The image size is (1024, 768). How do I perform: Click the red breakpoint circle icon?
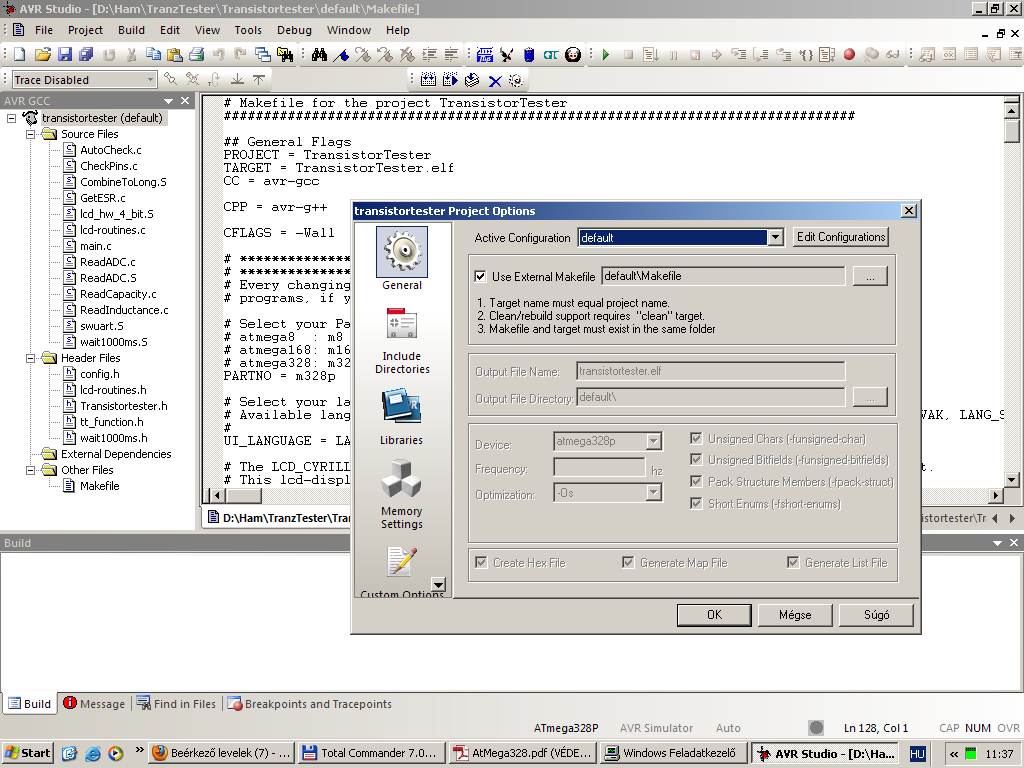pyautogui.click(x=849, y=55)
